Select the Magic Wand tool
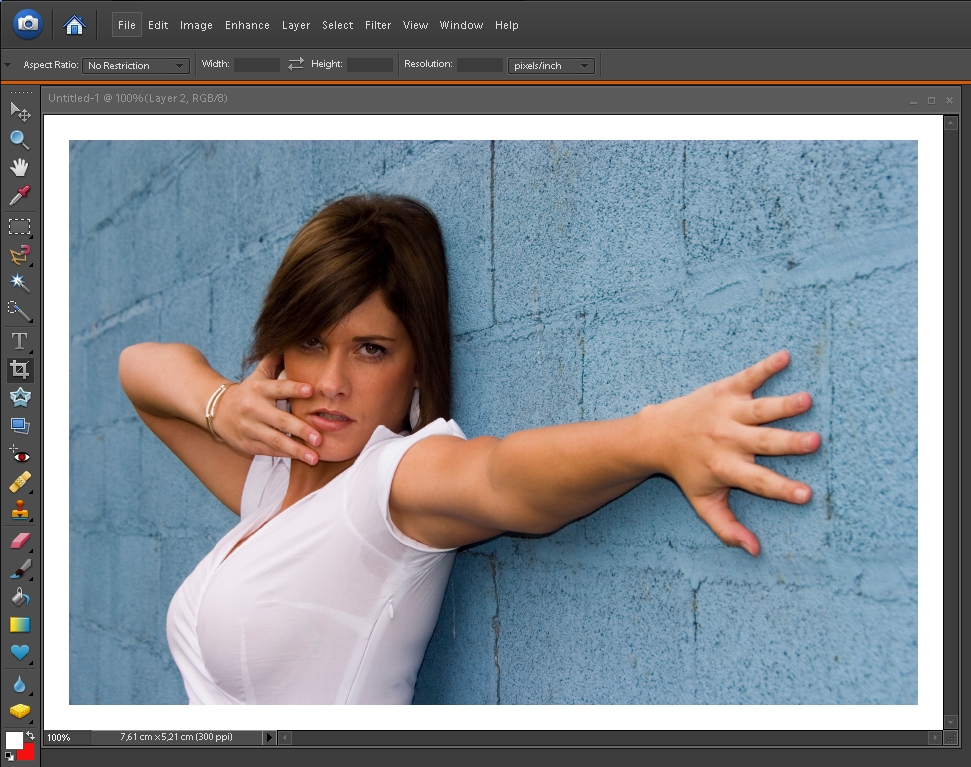971x767 pixels. [19, 283]
